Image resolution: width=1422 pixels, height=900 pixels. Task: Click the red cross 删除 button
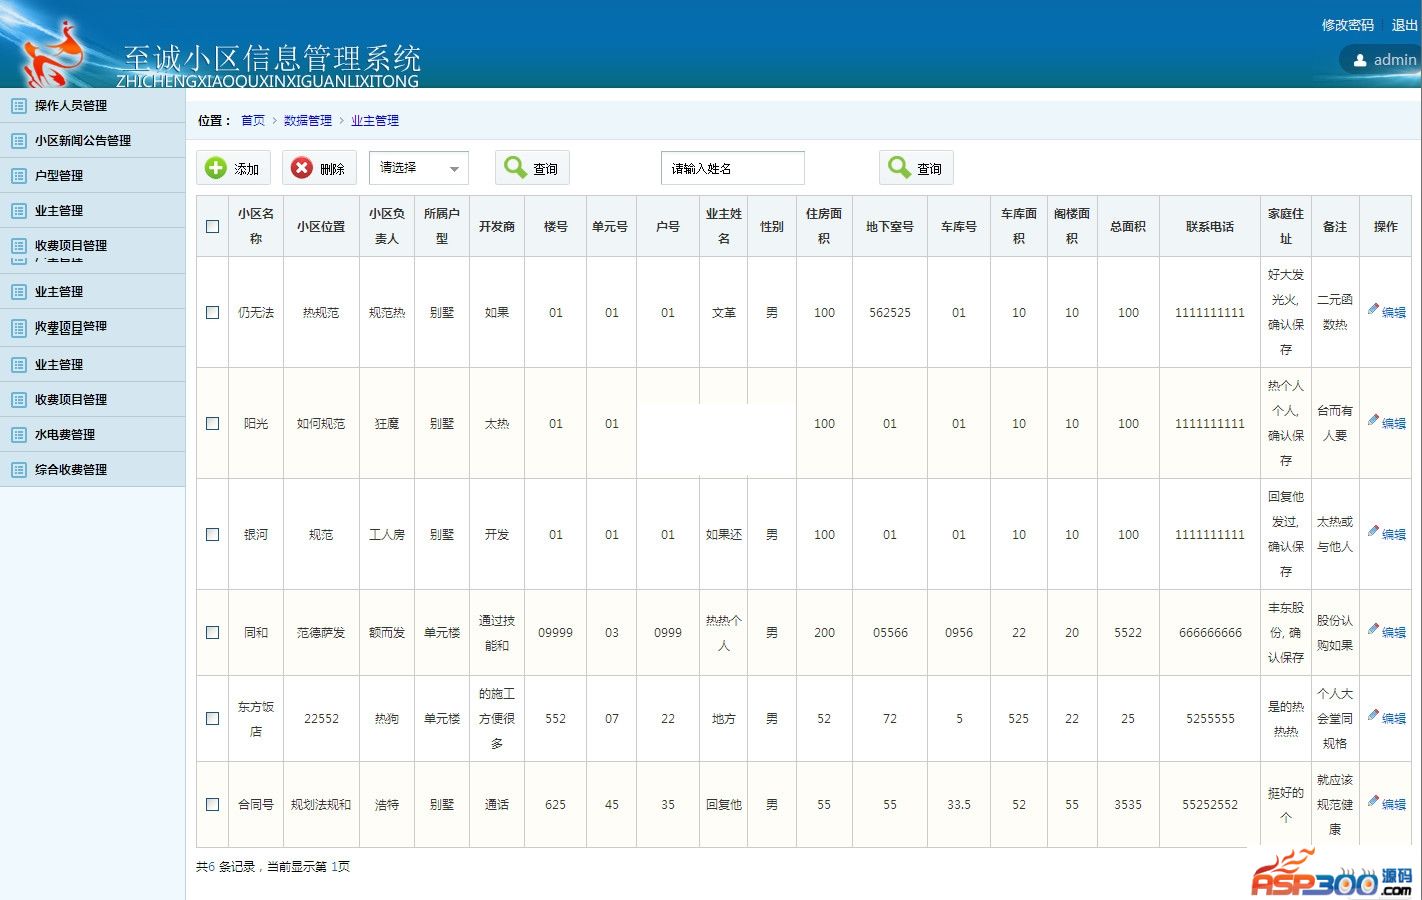(319, 168)
